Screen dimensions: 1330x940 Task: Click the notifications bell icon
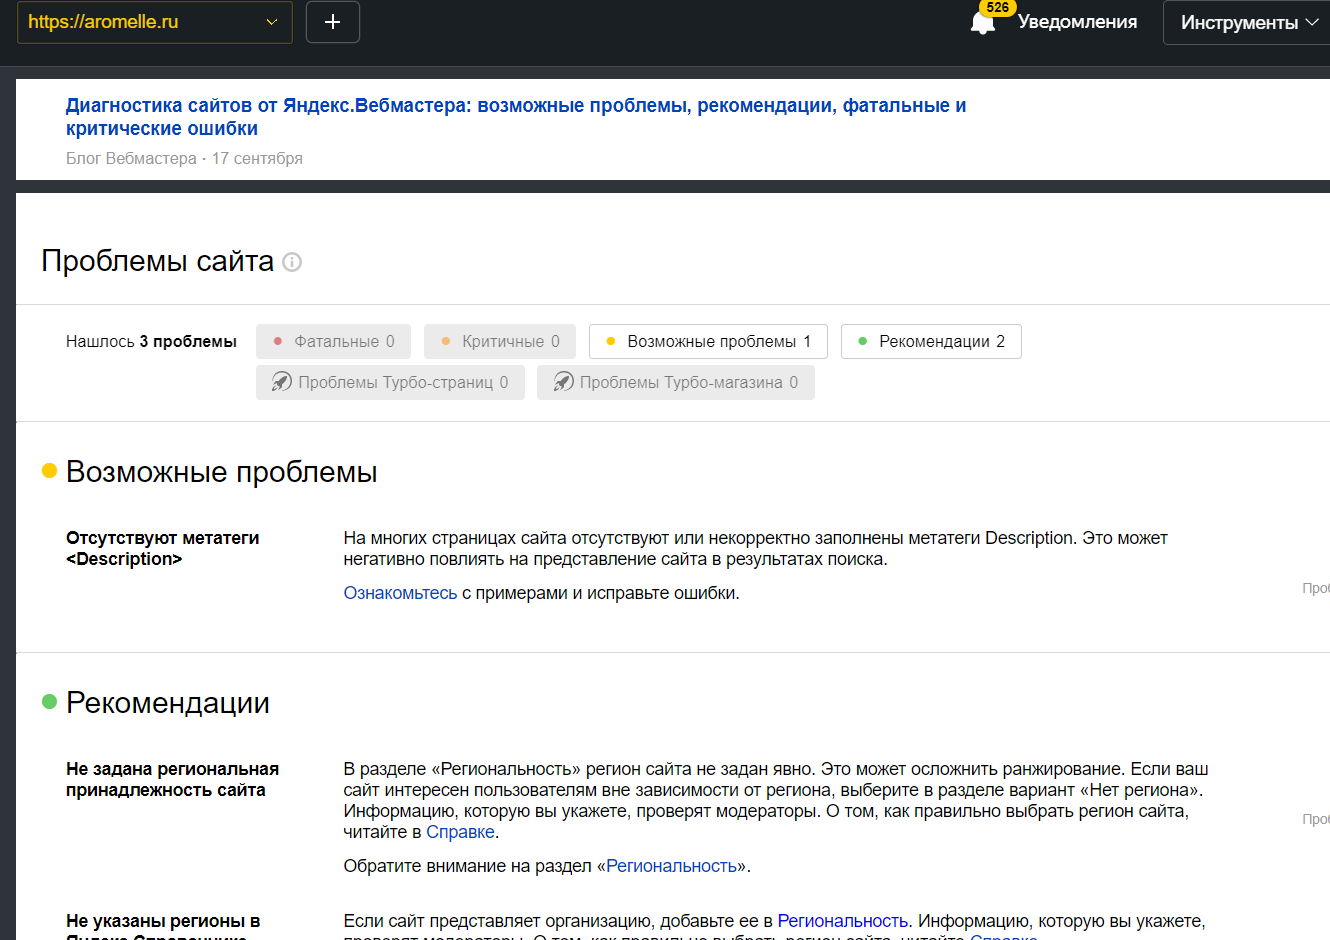coord(982,24)
